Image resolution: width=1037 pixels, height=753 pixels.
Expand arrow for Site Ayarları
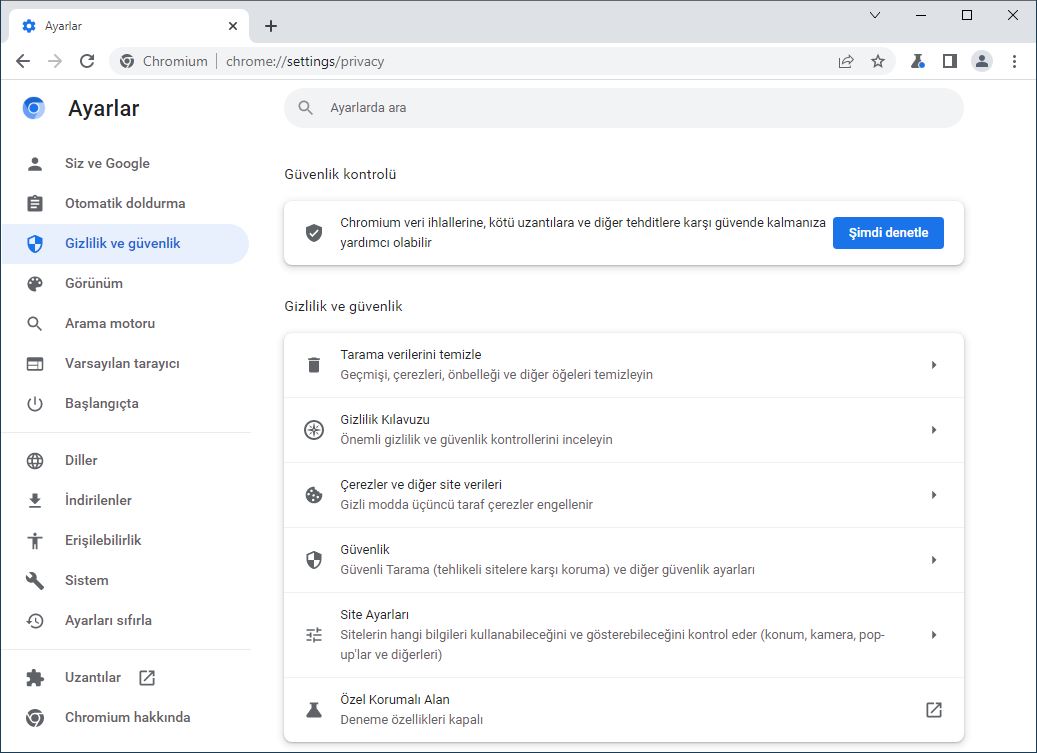tap(934, 635)
